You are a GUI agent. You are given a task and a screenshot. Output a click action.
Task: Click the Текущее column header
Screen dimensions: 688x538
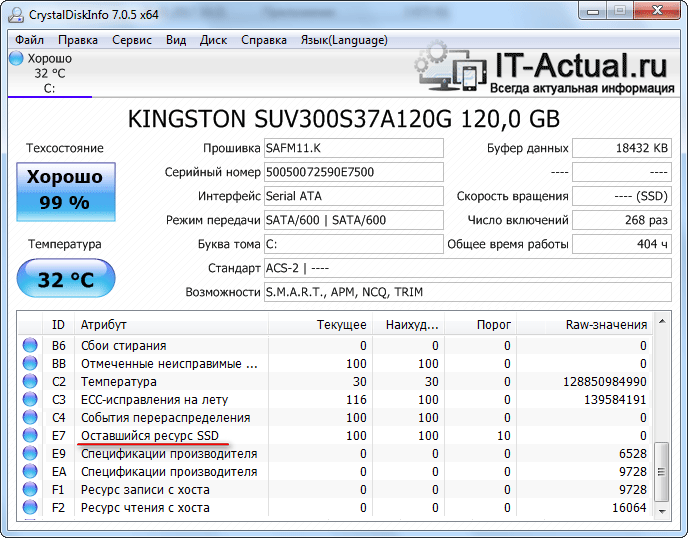(320, 325)
